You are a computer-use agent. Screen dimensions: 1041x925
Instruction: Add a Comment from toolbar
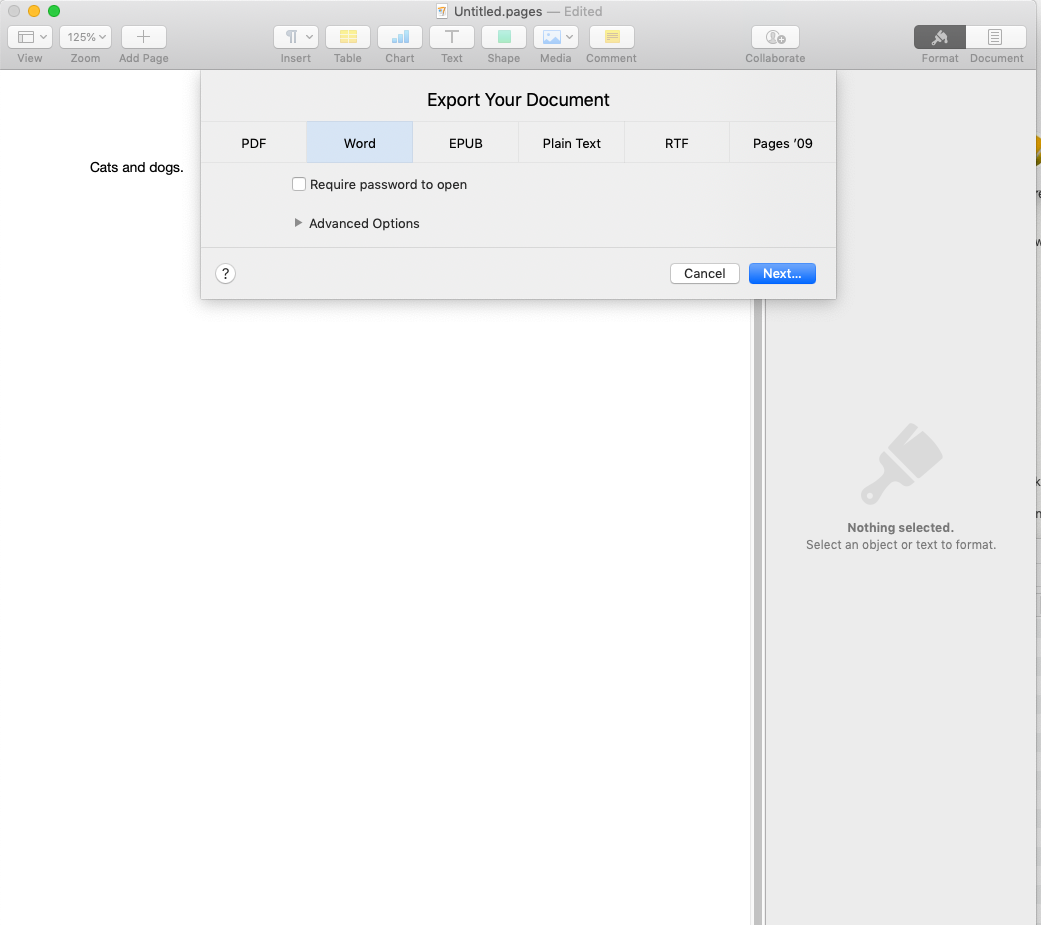611,37
